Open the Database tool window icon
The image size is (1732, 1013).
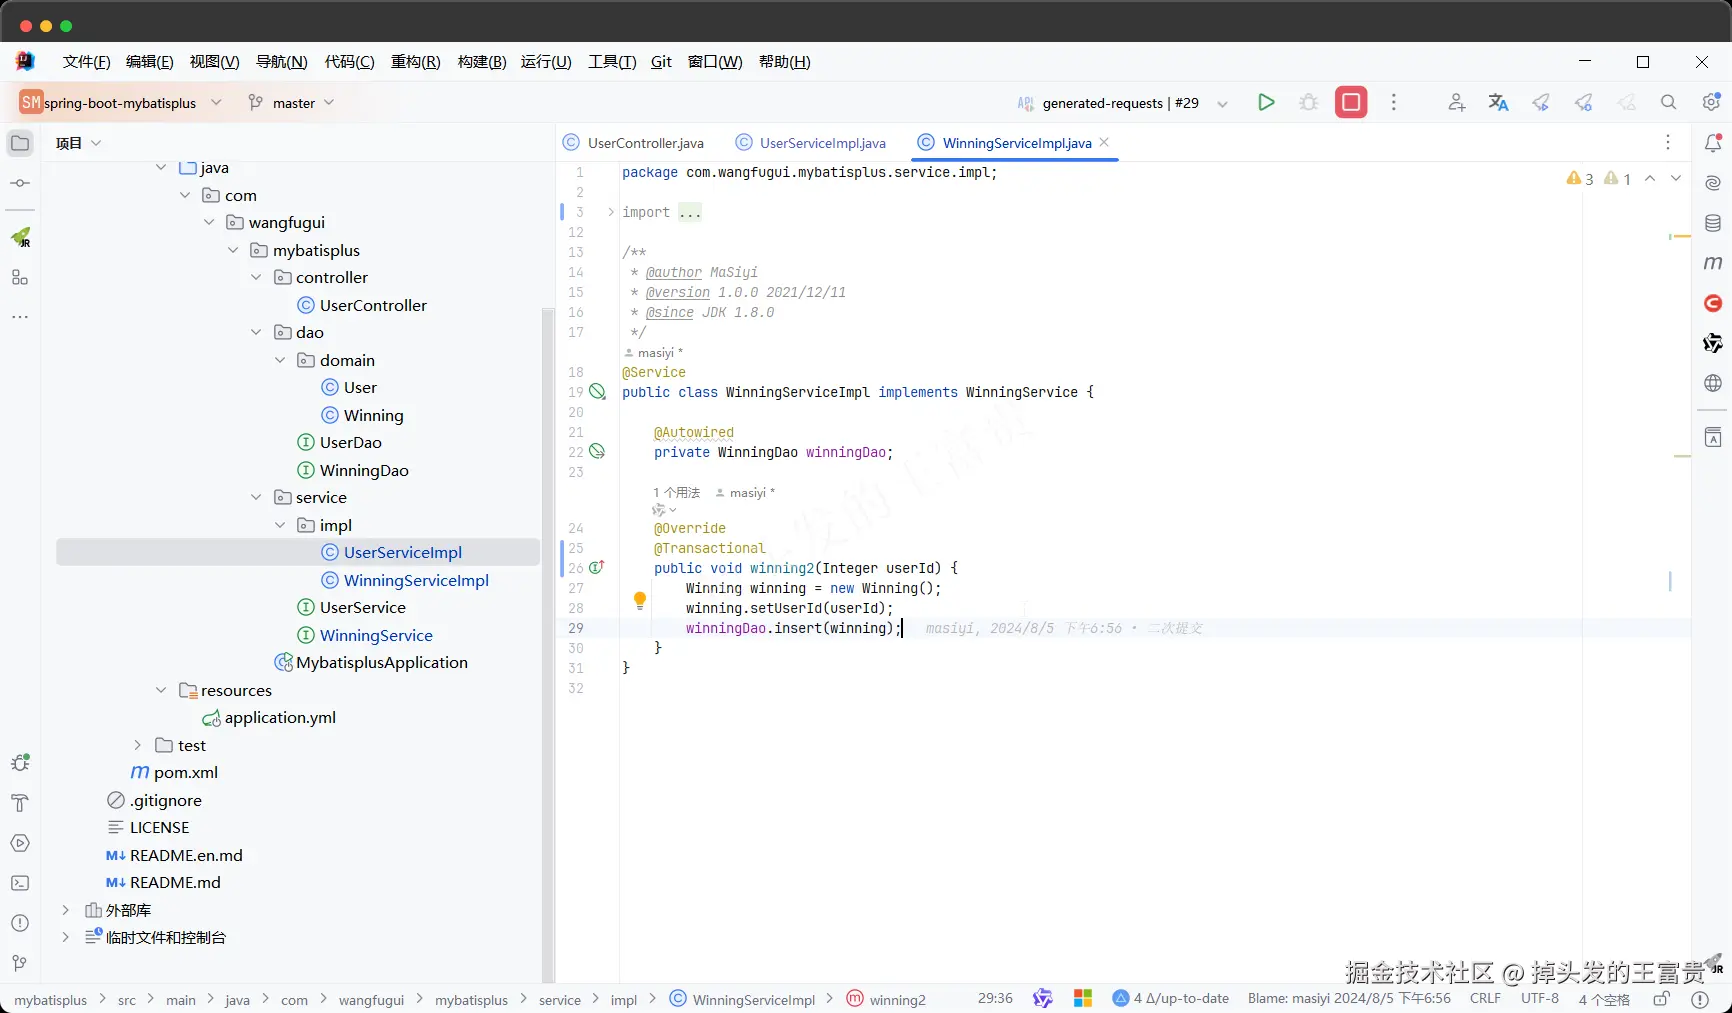tap(1713, 223)
